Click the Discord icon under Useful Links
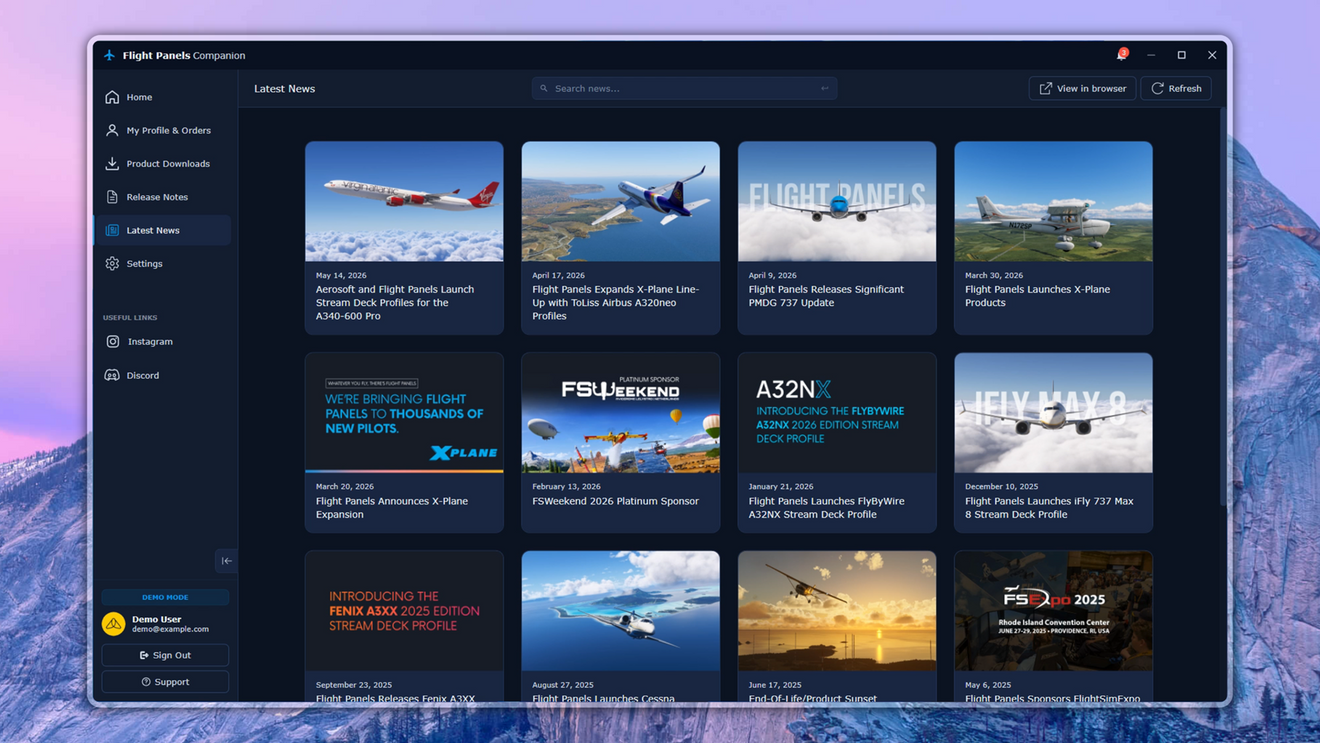Screen dimensions: 1320x743 112,375
